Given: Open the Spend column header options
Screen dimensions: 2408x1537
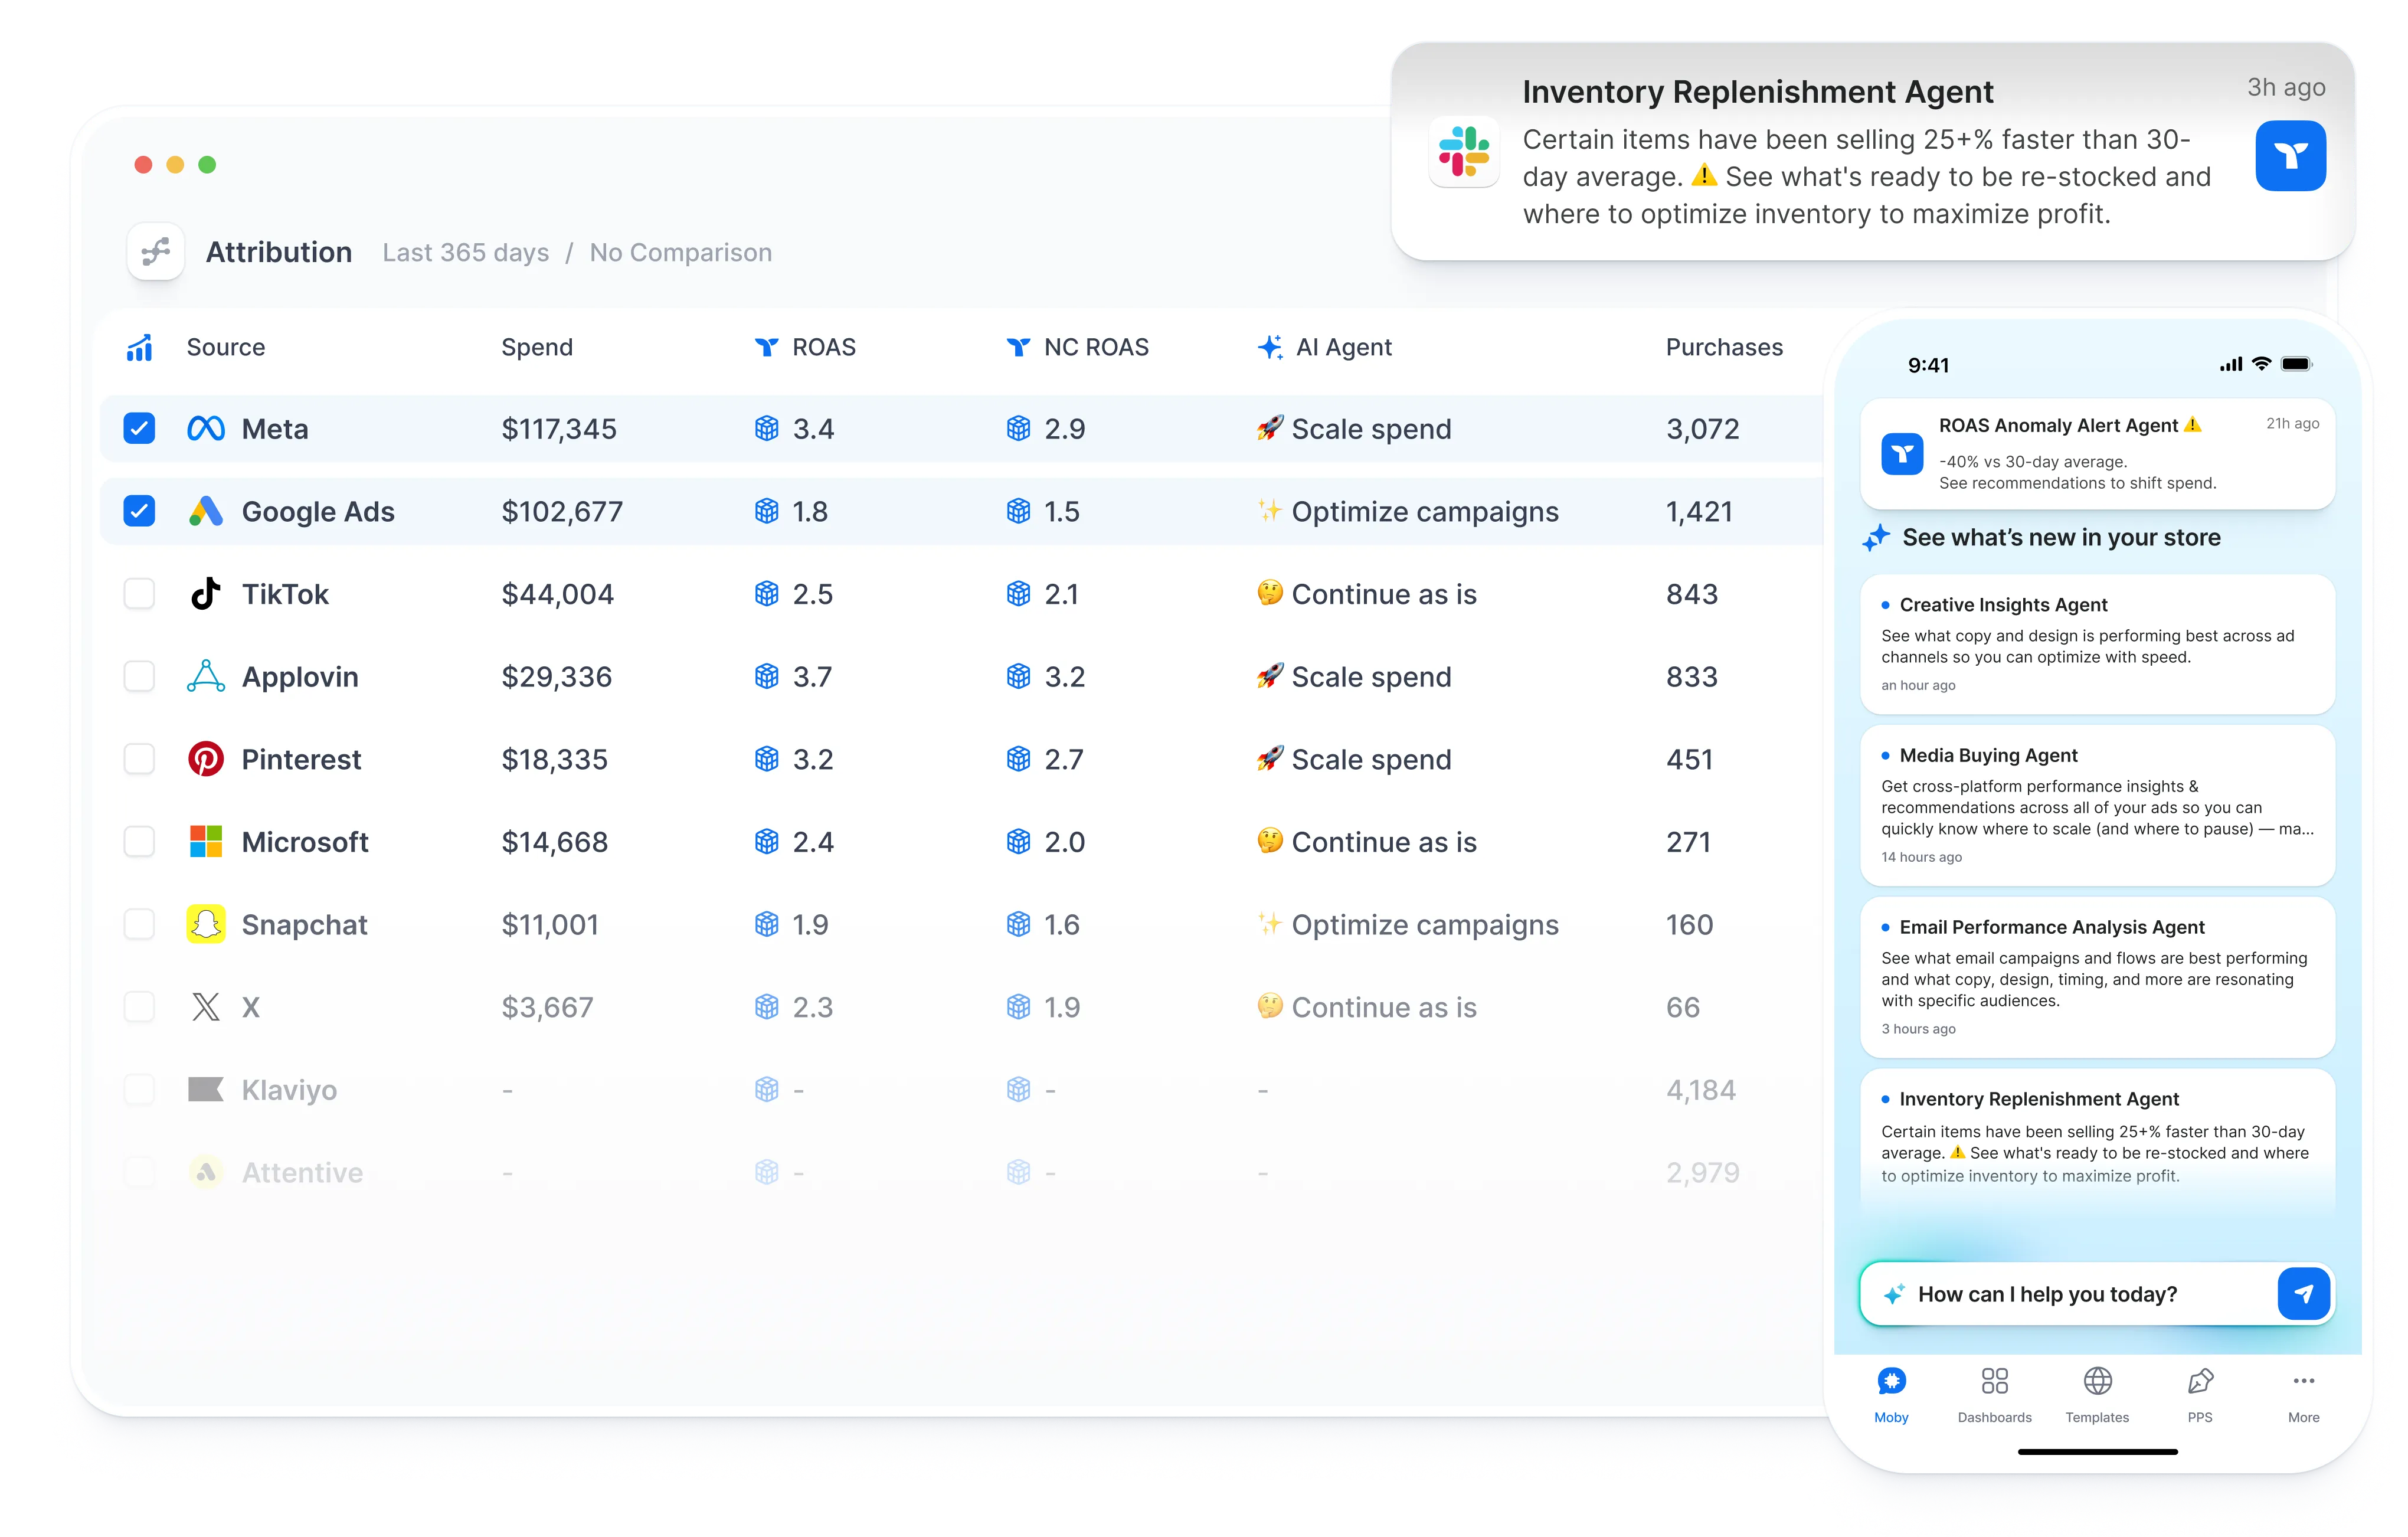Looking at the screenshot, I should 536,347.
